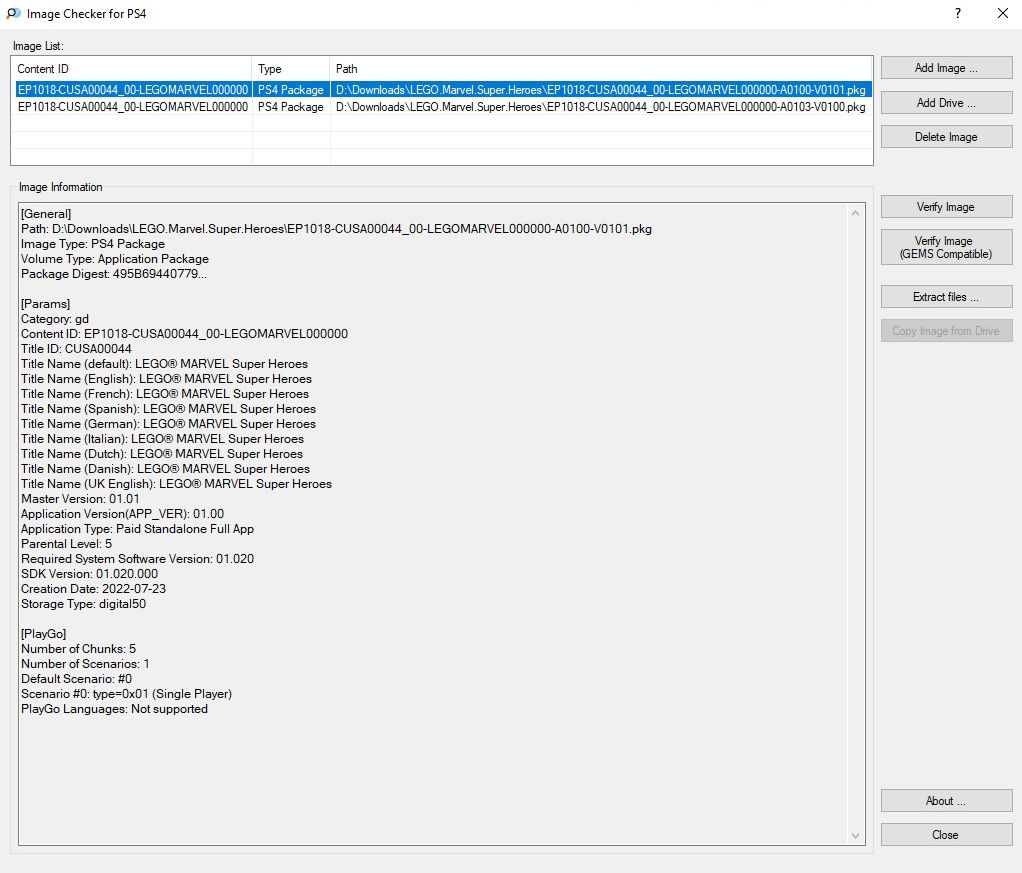1022x873 pixels.
Task: Click the Package Digest line
Action: click(x=114, y=274)
